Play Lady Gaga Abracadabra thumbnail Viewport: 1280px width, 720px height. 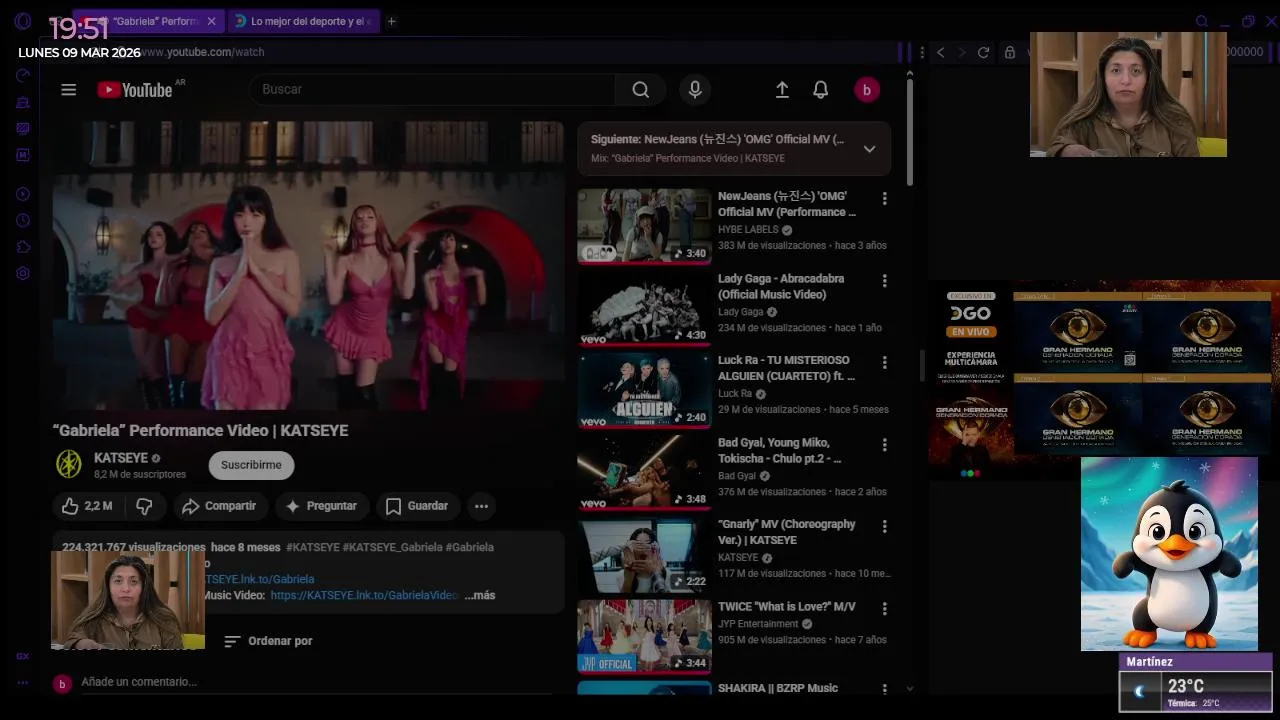(x=644, y=308)
